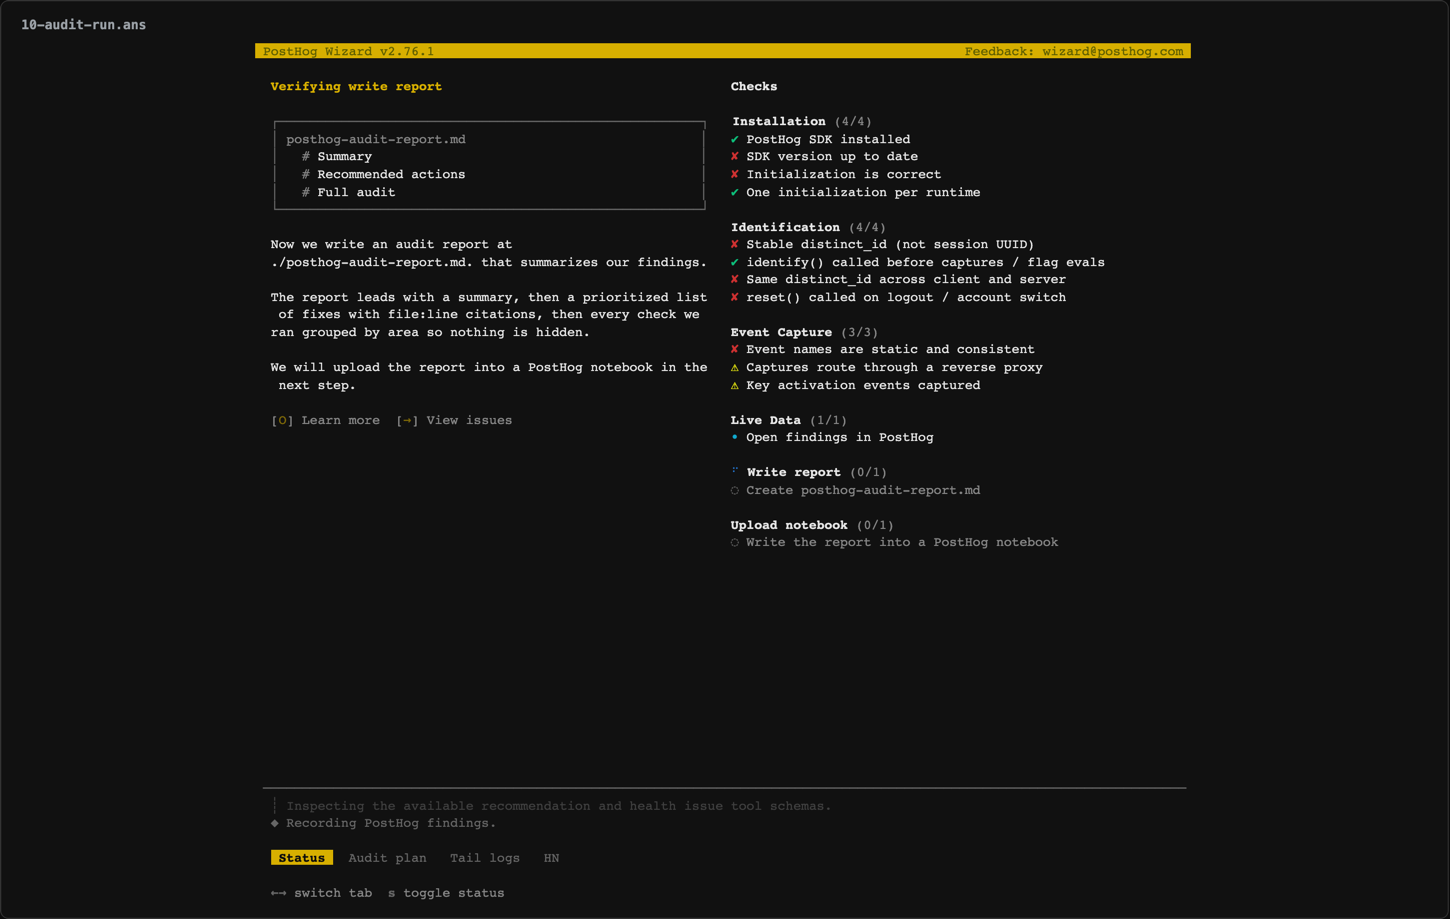Click check icon beside One initialization per runtime

pyautogui.click(x=735, y=192)
